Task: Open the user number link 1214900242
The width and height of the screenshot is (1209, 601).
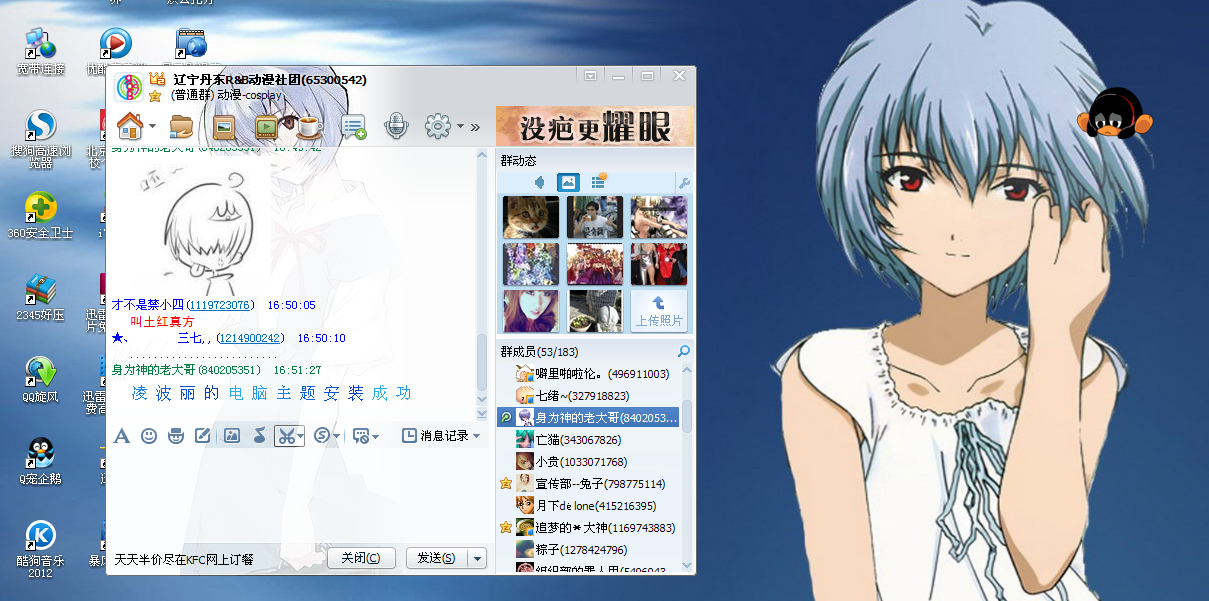Action: [x=250, y=338]
